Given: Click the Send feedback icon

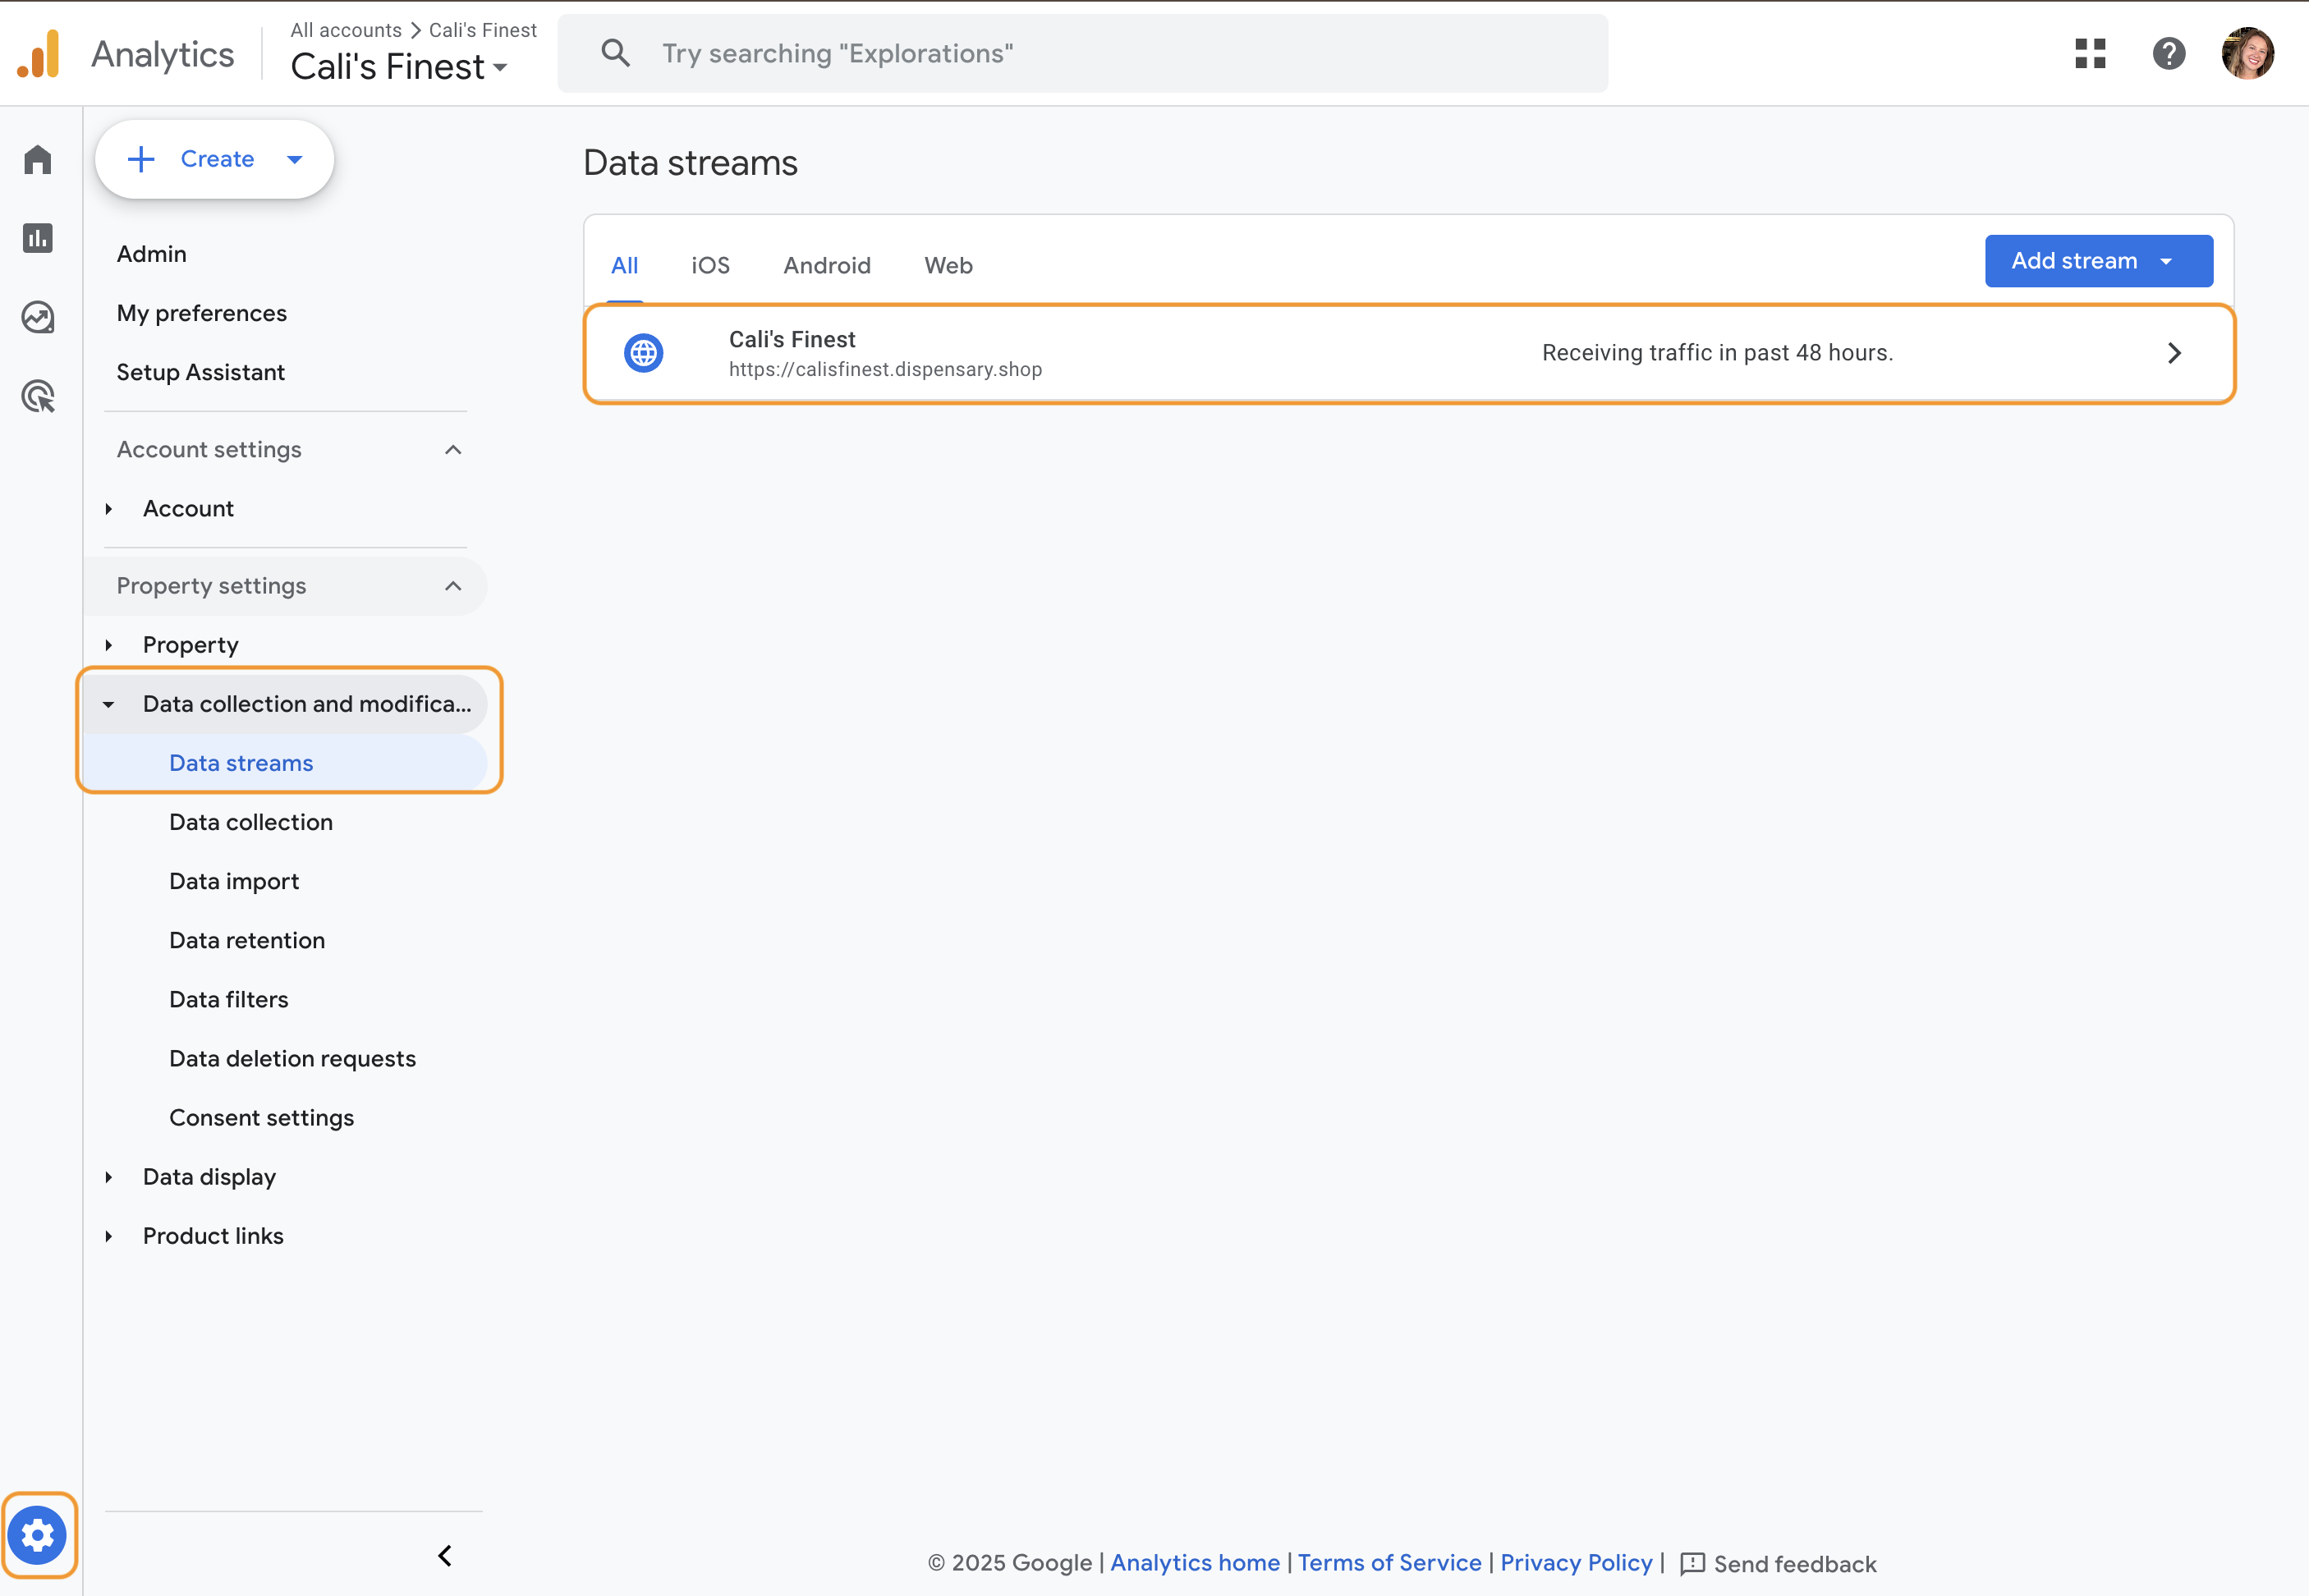Looking at the screenshot, I should coord(1692,1563).
